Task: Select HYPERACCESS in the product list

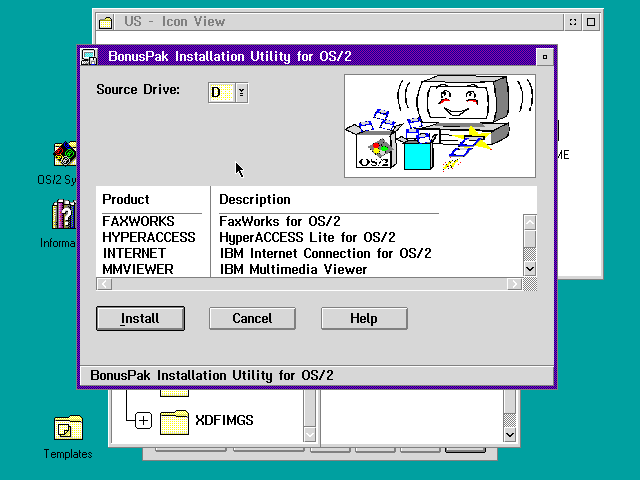Action: (149, 237)
